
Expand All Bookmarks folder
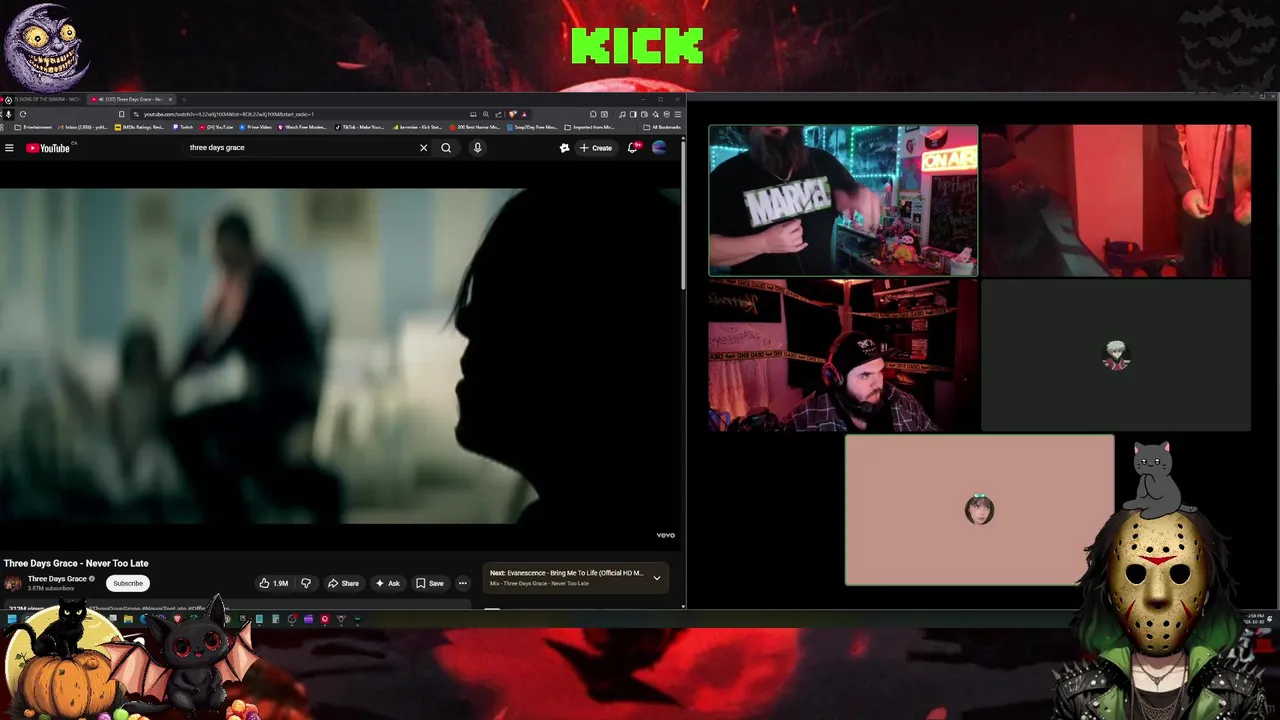point(662,127)
